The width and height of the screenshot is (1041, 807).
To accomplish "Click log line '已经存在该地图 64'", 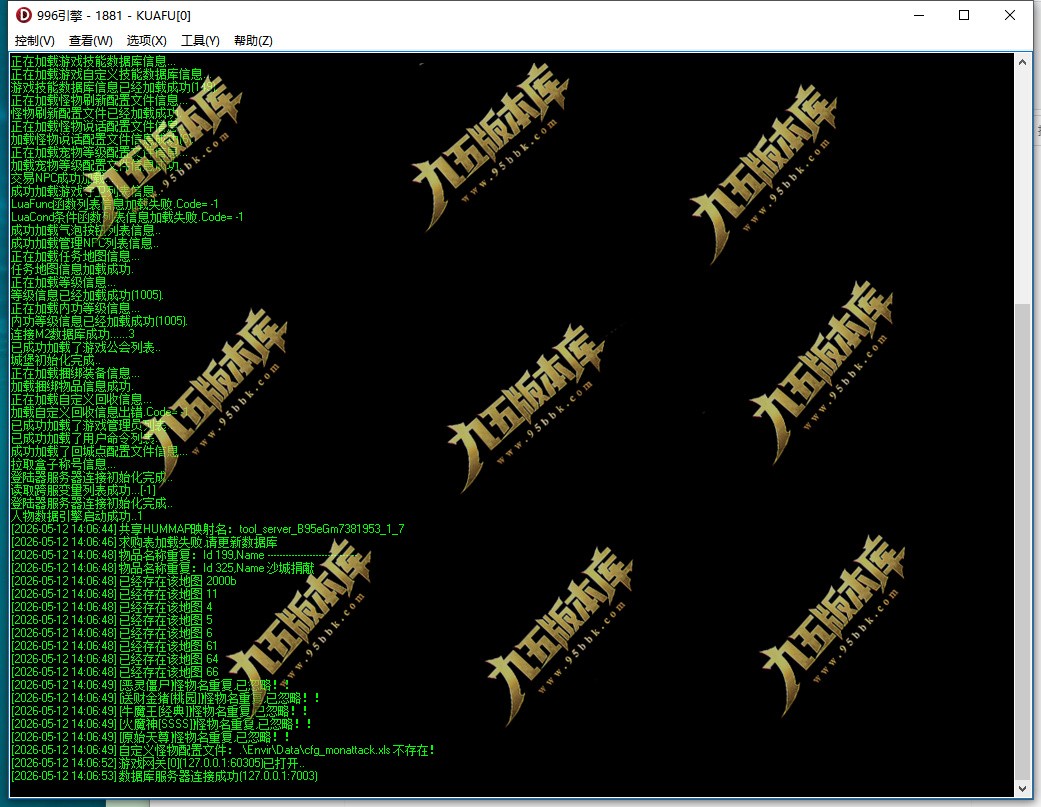I will pos(115,659).
